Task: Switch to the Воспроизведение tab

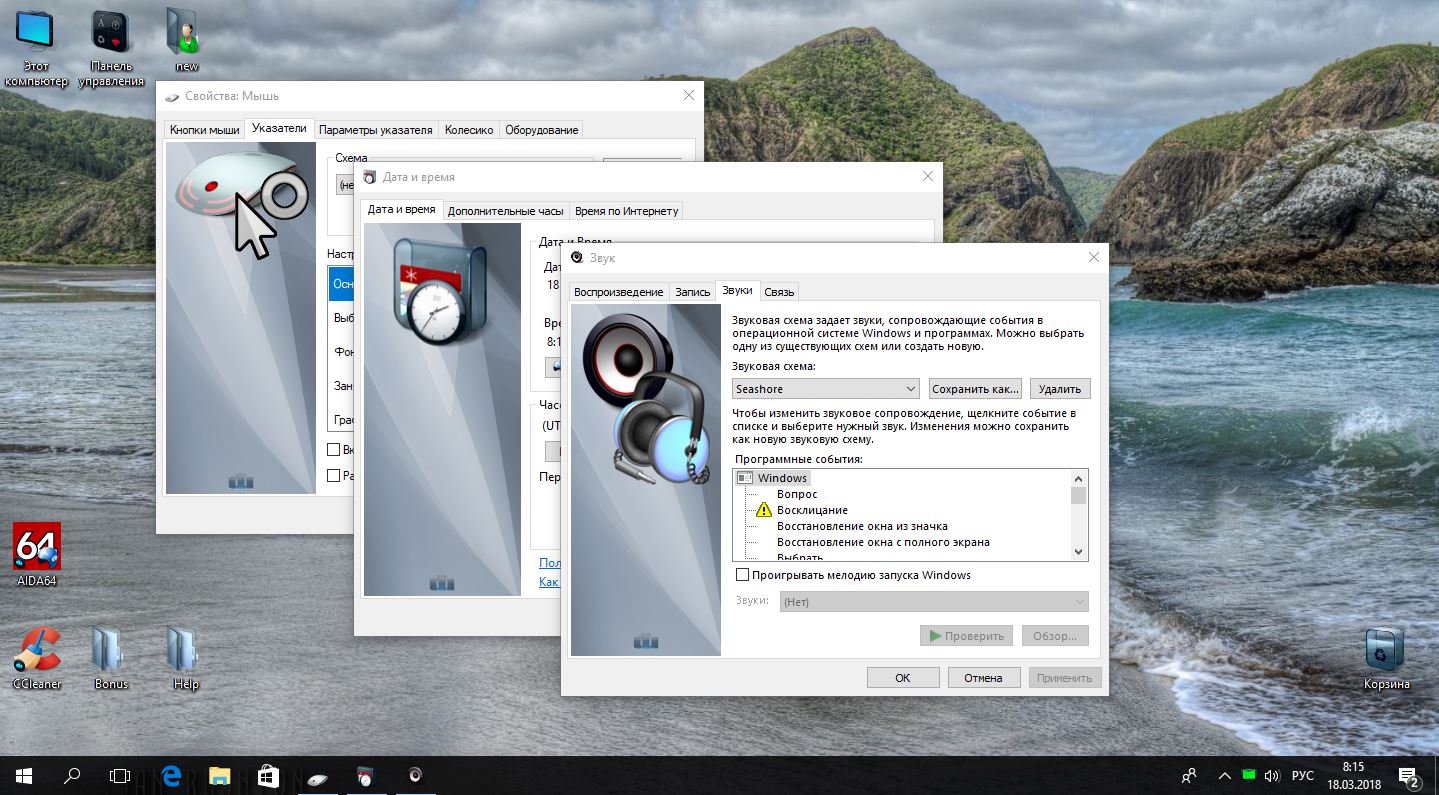Action: 618,292
